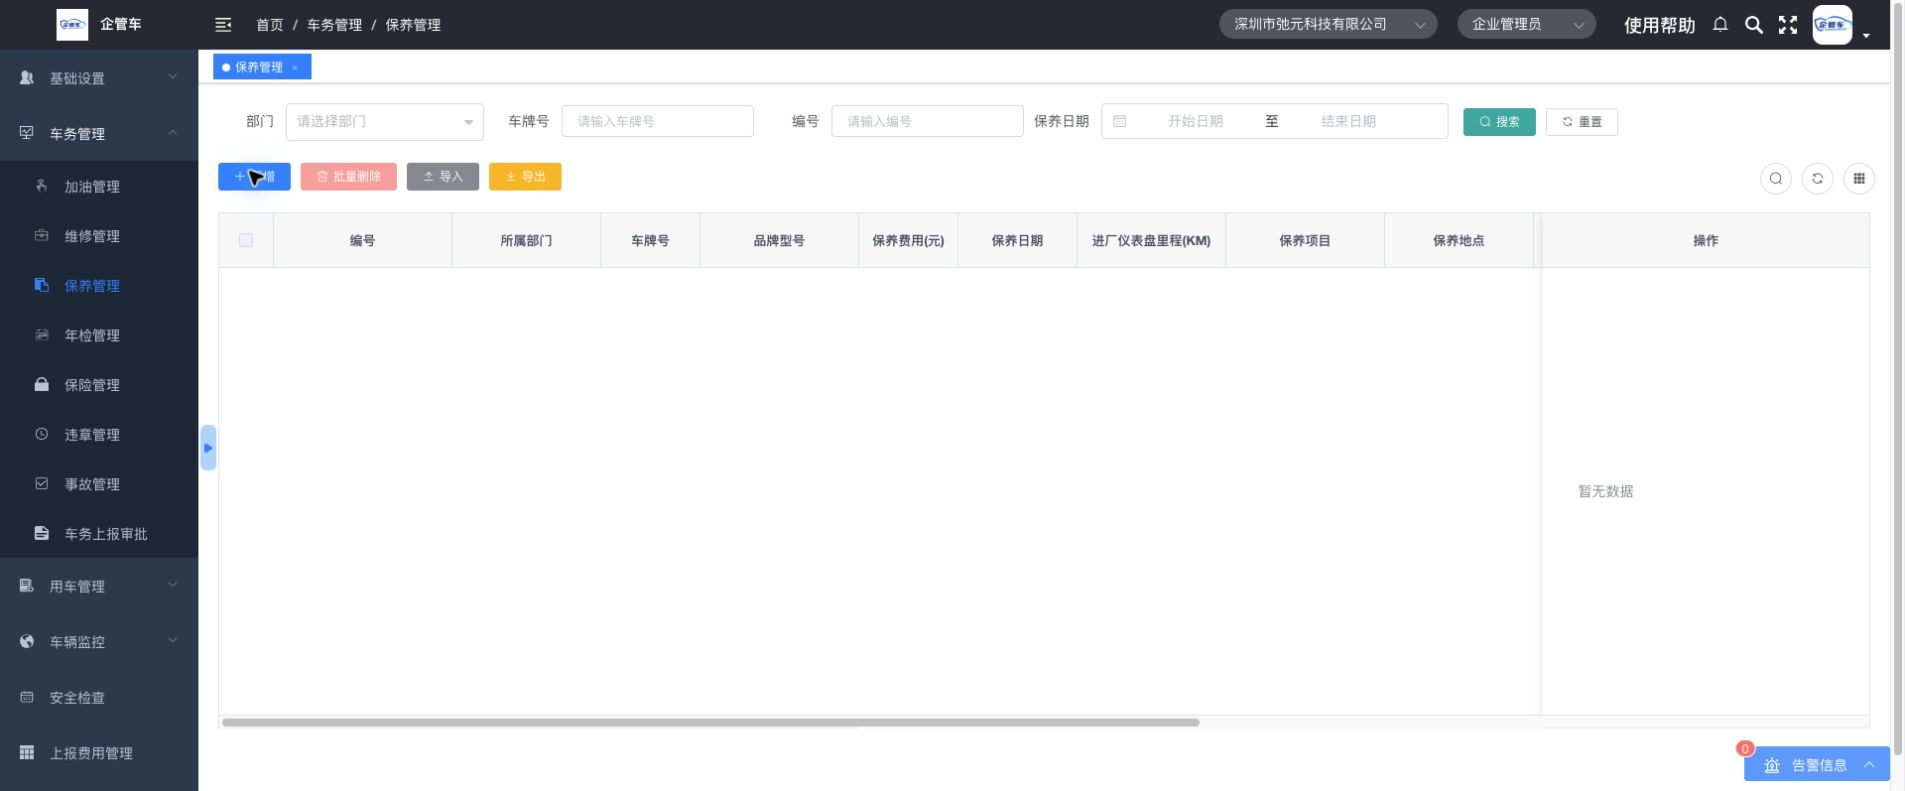Focus the 编号 input field
The width and height of the screenshot is (1905, 791).
[x=927, y=121]
